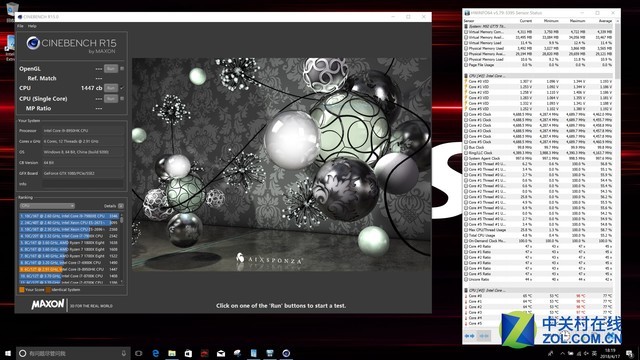
Task: Click the GFX Board GeForce GTX field
Action: click(83, 173)
